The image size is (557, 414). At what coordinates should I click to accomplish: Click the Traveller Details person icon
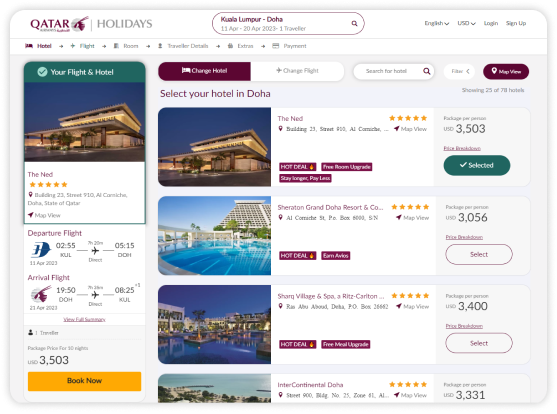tap(160, 46)
